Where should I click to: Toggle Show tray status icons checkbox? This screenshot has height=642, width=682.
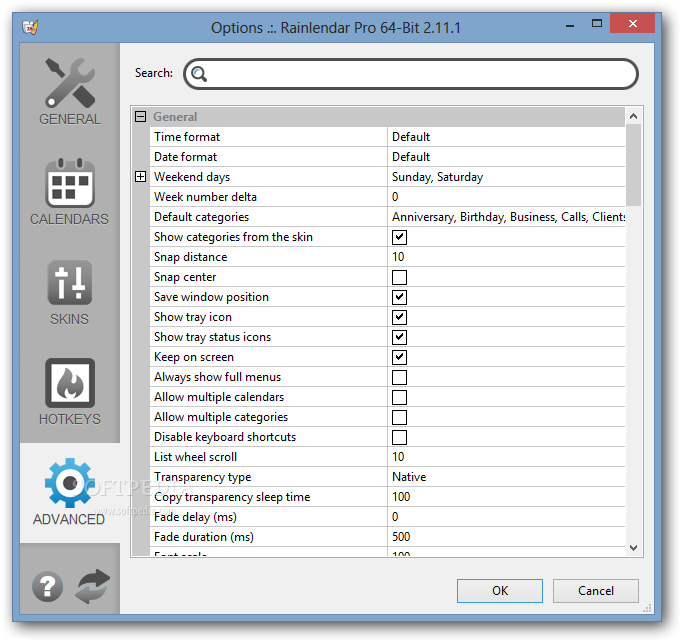coord(399,338)
